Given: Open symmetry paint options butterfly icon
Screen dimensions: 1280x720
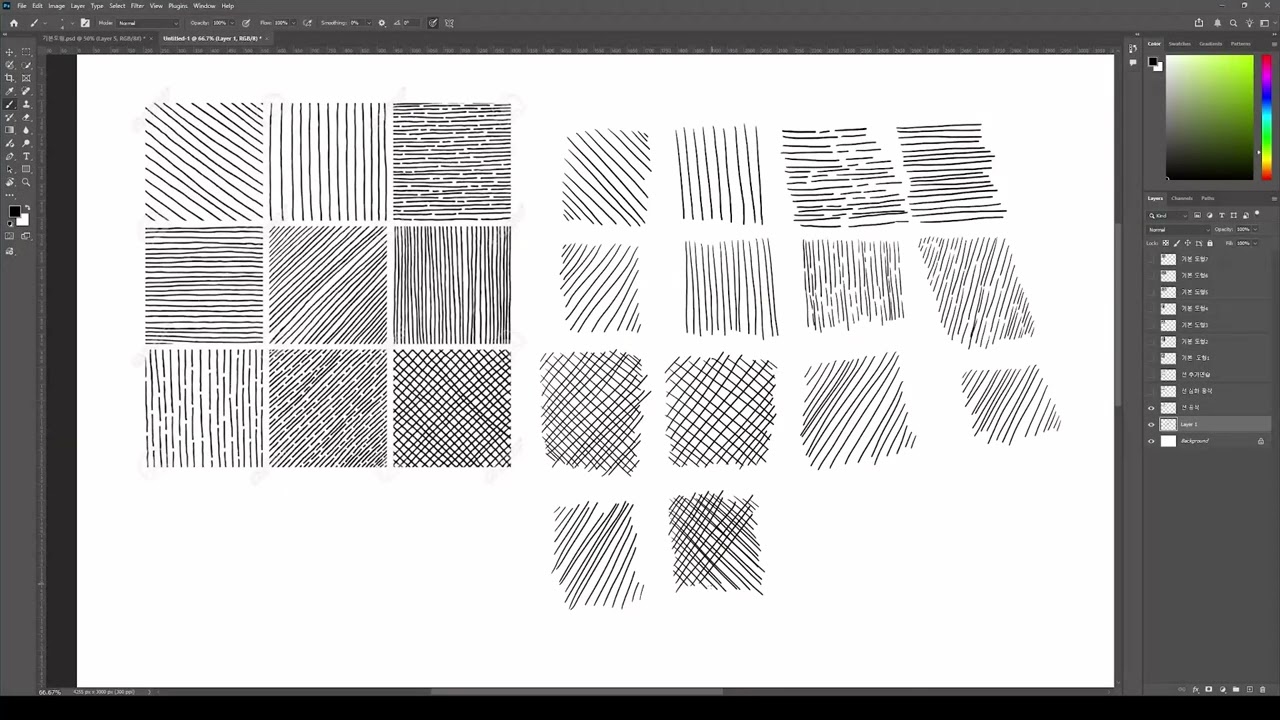Looking at the screenshot, I should click(x=450, y=22).
